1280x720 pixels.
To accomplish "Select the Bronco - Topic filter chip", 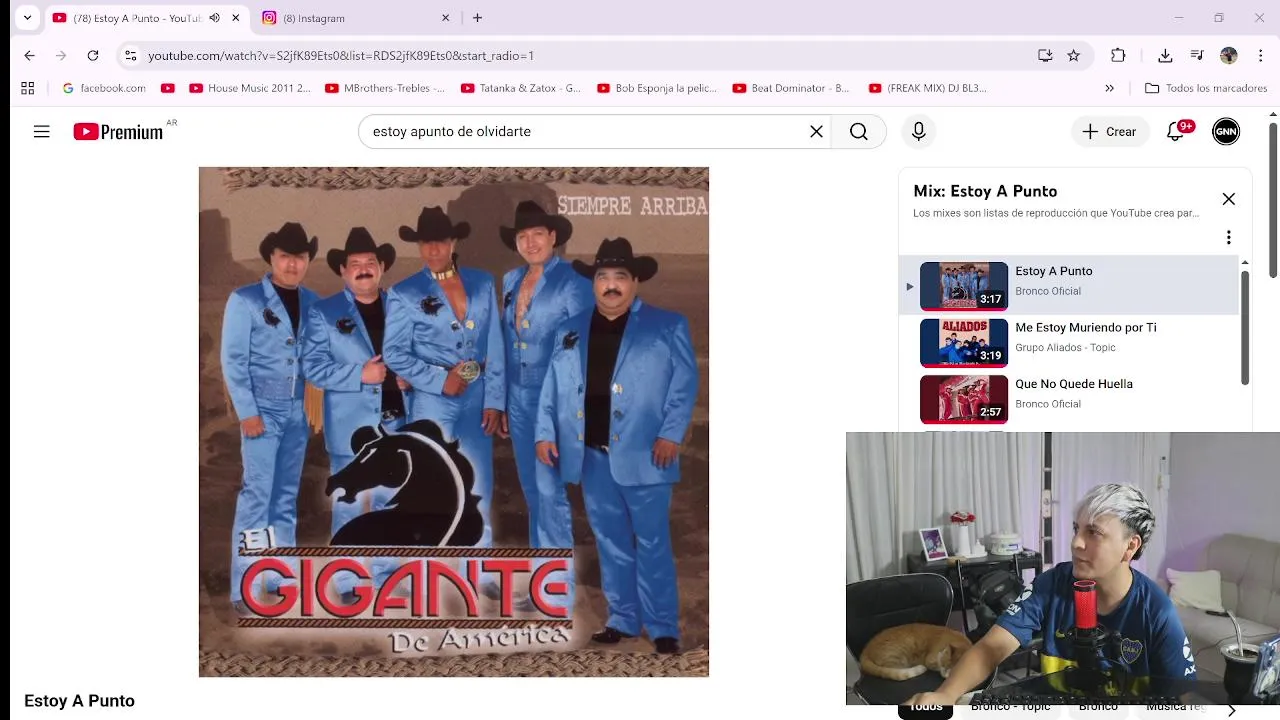I will [x=1010, y=707].
